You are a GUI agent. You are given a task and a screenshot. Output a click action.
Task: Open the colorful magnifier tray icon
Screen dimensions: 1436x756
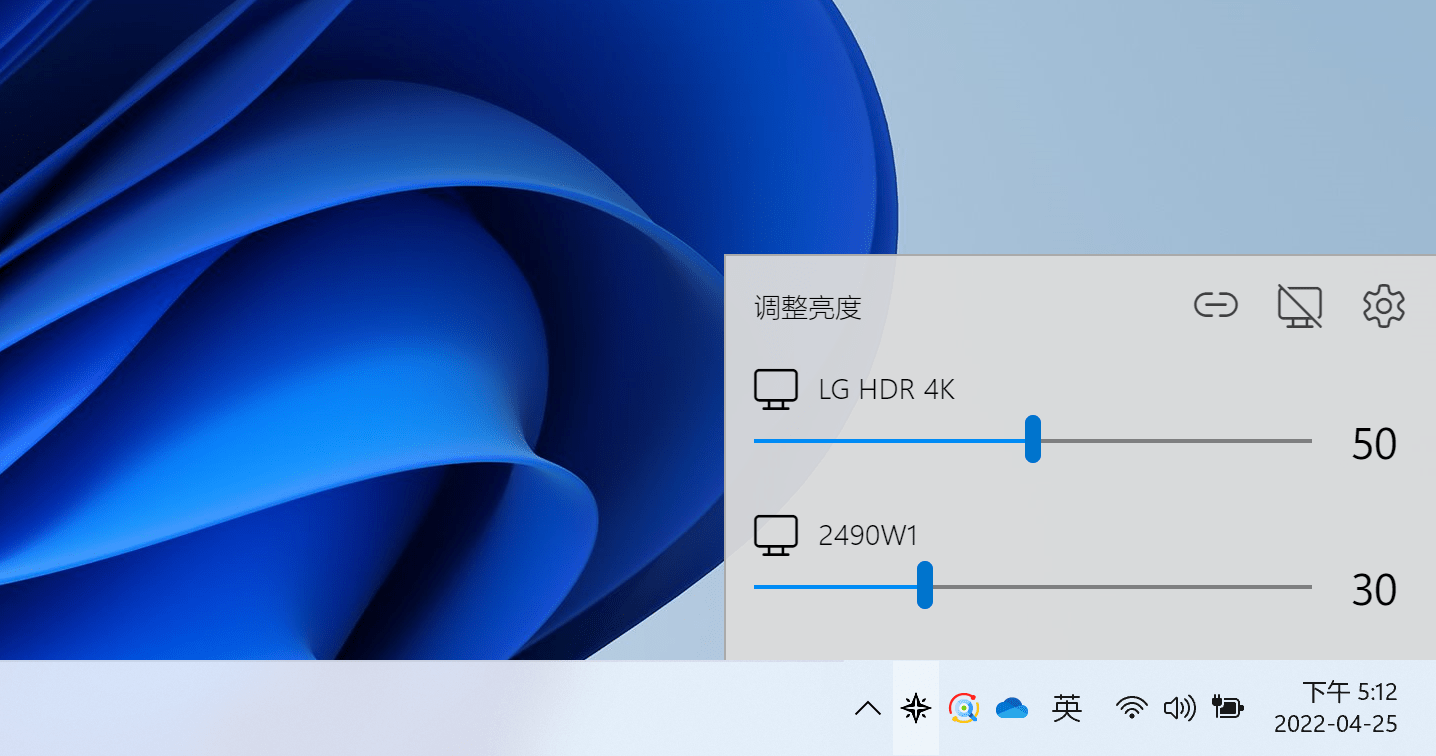coord(963,709)
